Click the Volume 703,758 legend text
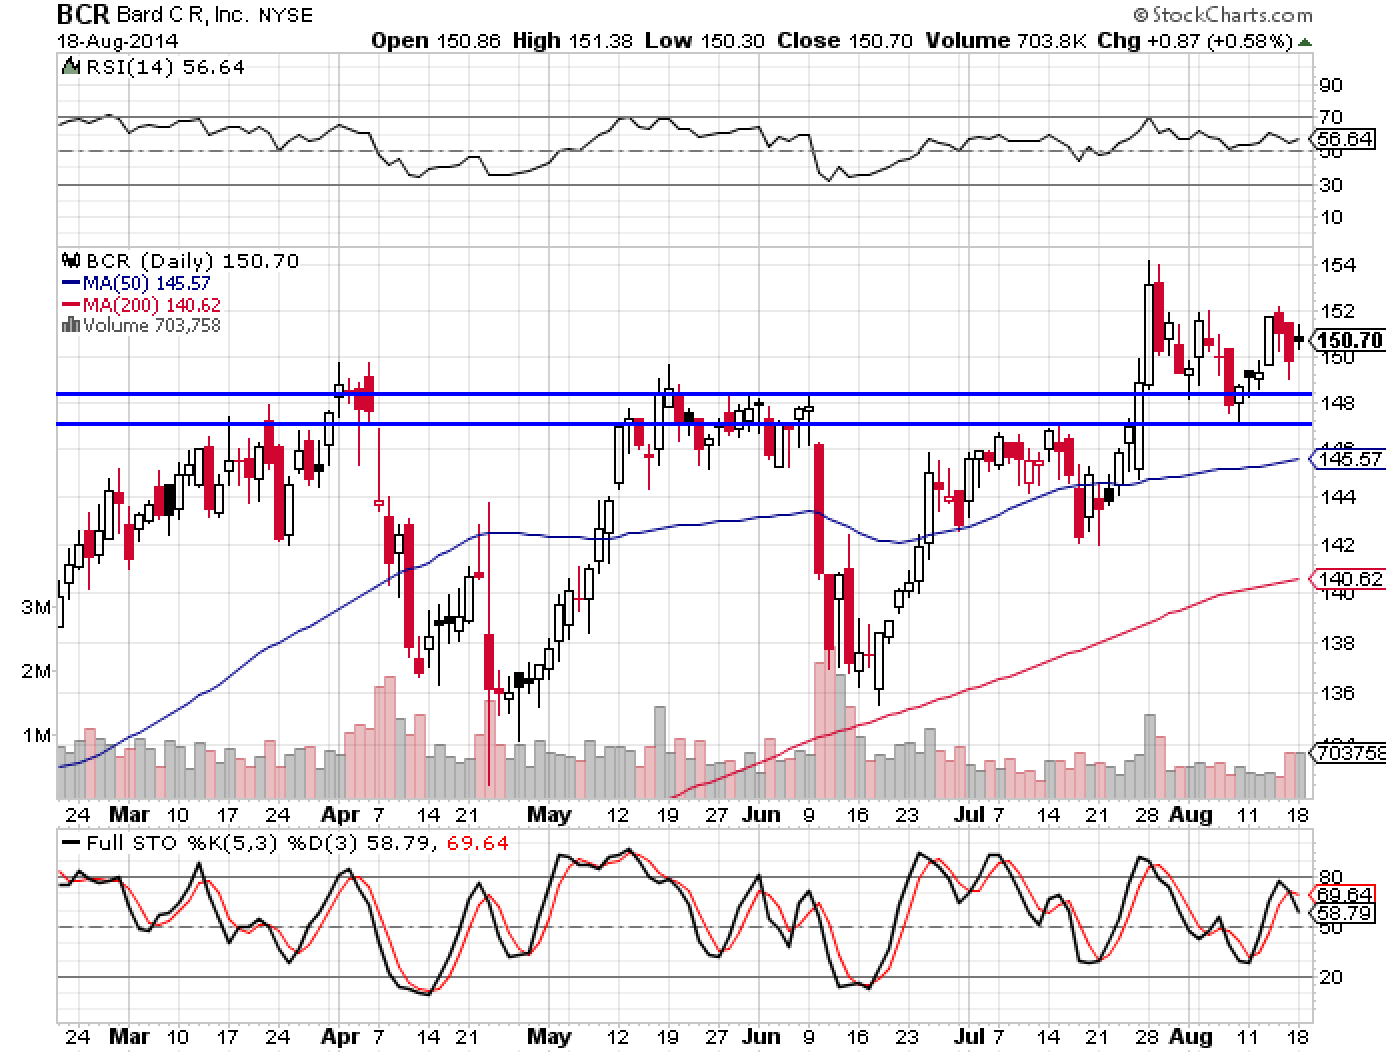This screenshot has width=1386, height=1052. click(151, 325)
